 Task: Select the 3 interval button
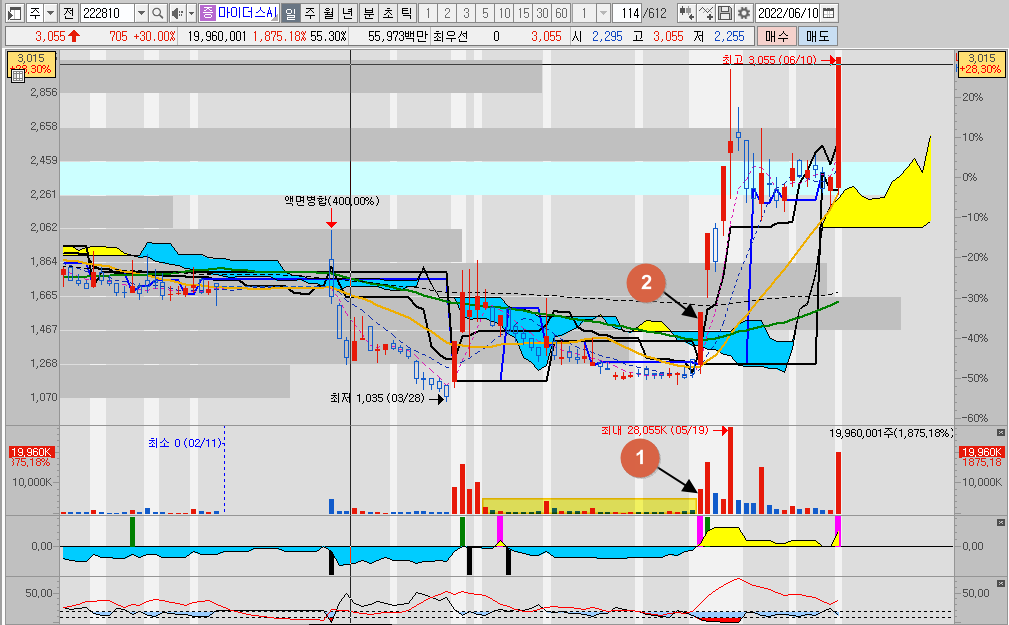pos(467,12)
